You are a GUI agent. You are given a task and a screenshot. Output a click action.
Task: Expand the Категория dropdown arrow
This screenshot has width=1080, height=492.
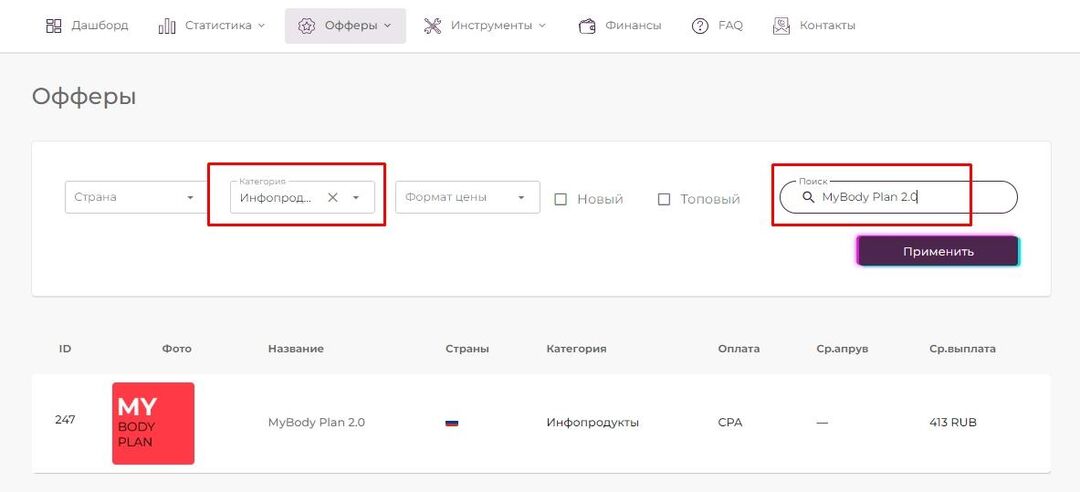click(356, 198)
